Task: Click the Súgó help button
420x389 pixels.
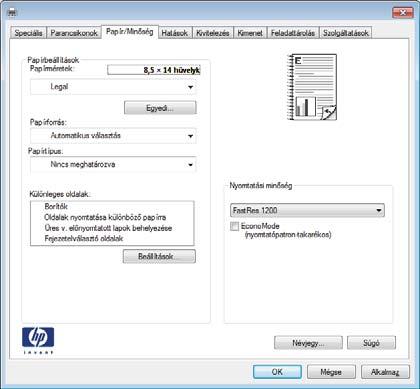Action: coord(371,343)
